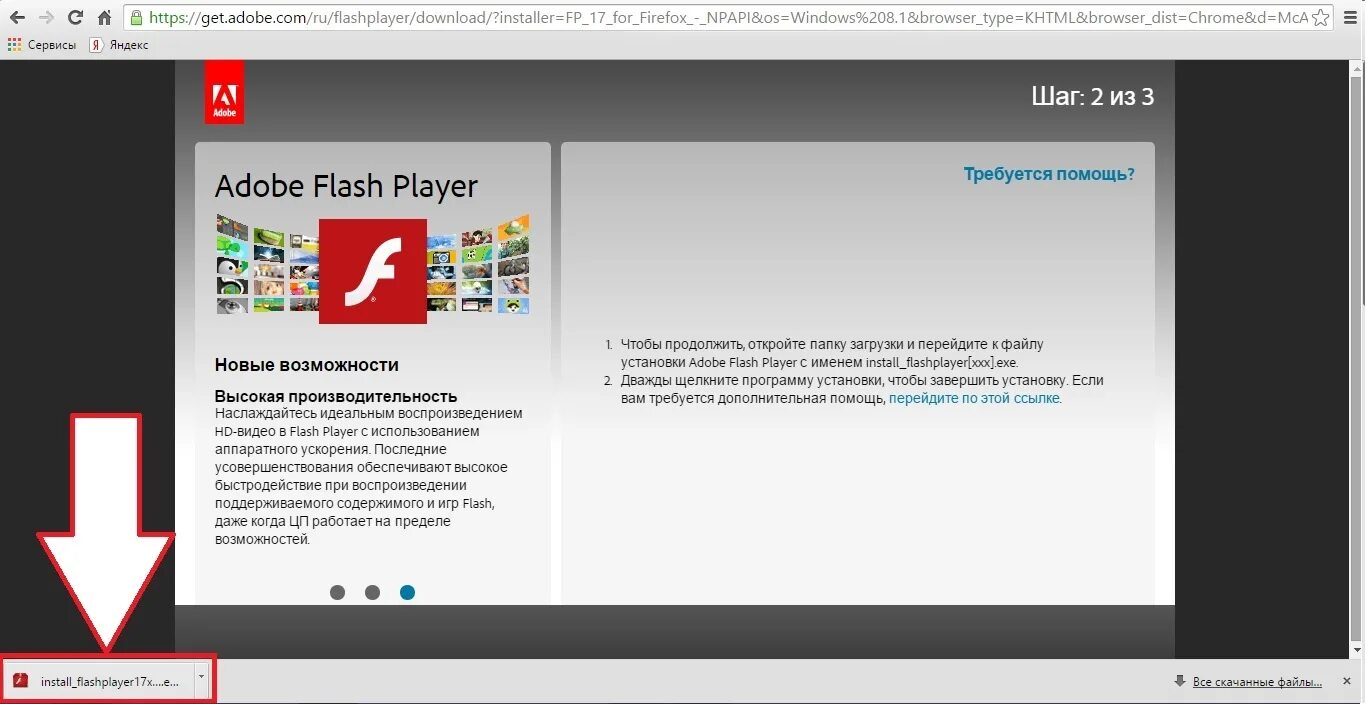The image size is (1366, 704).
Task: Click the Новые возможности heading
Action: click(306, 365)
